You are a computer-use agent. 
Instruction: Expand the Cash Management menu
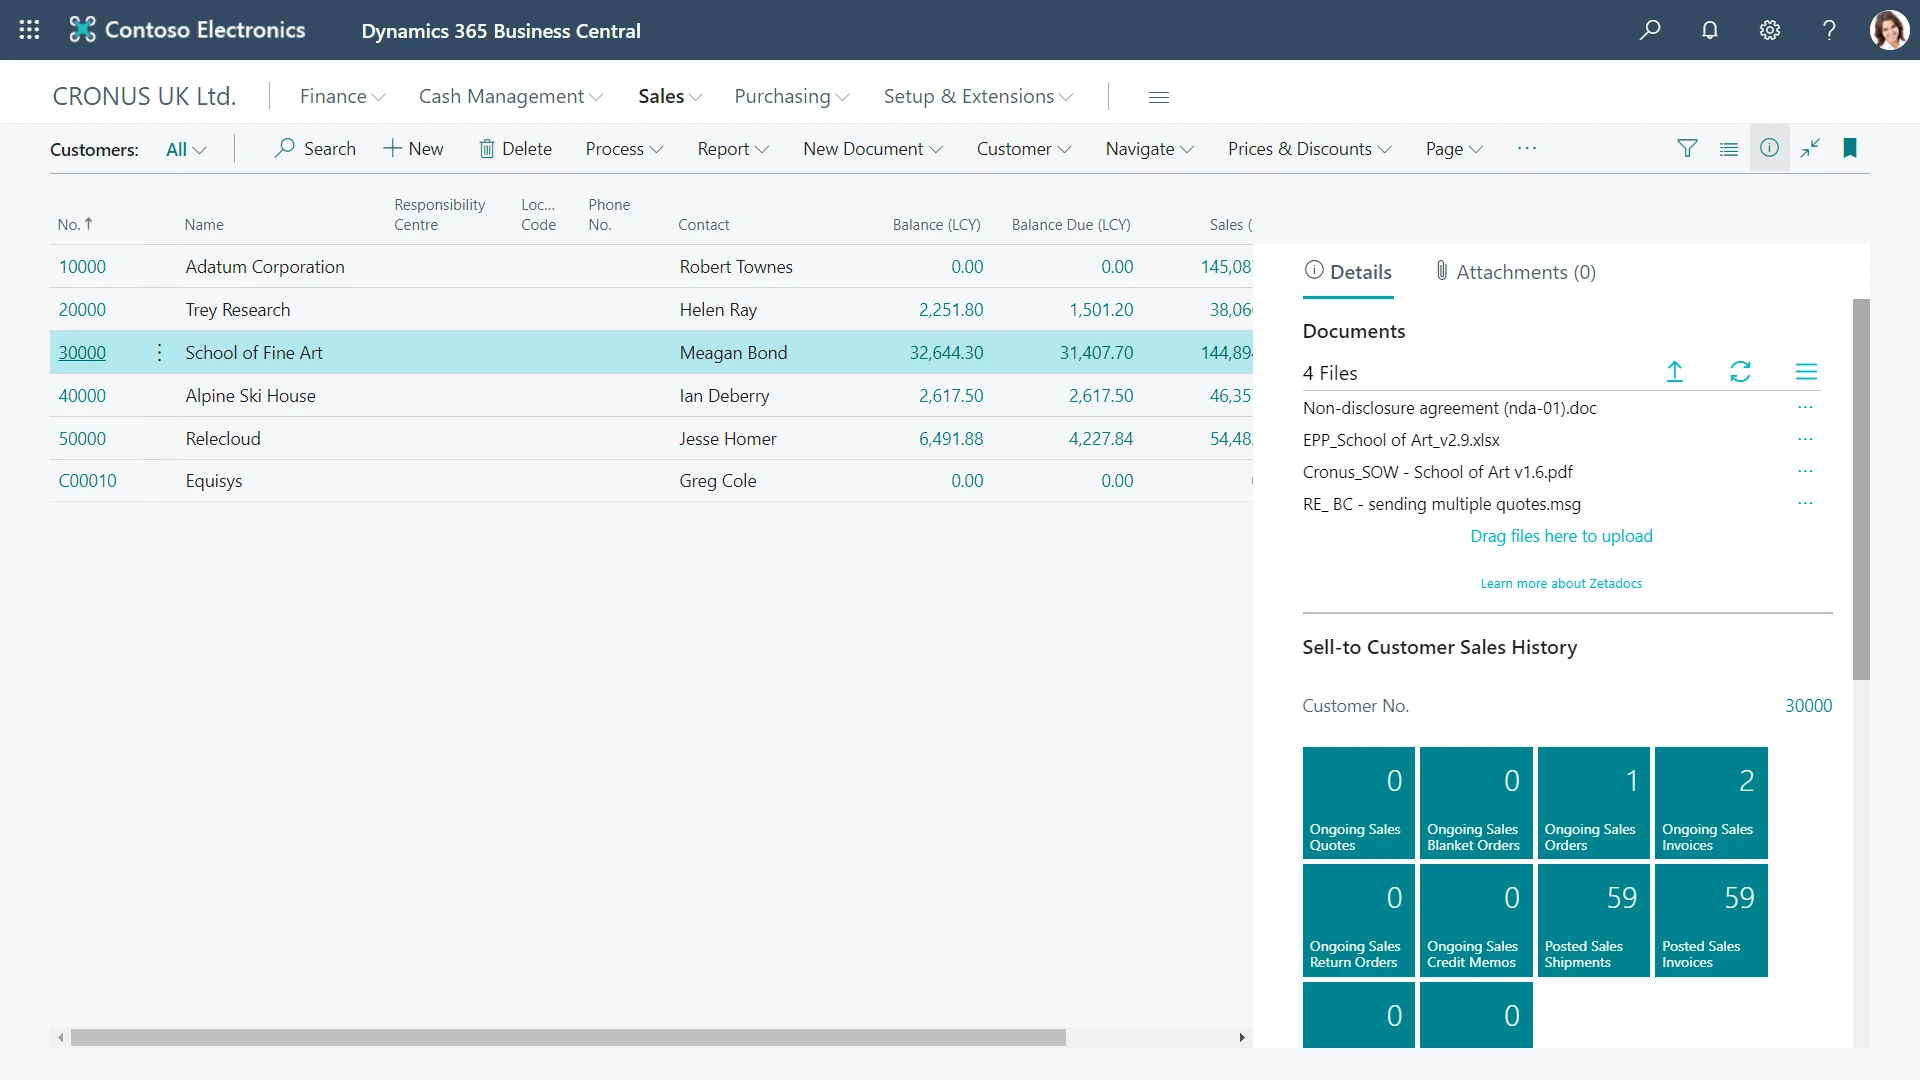tap(510, 96)
